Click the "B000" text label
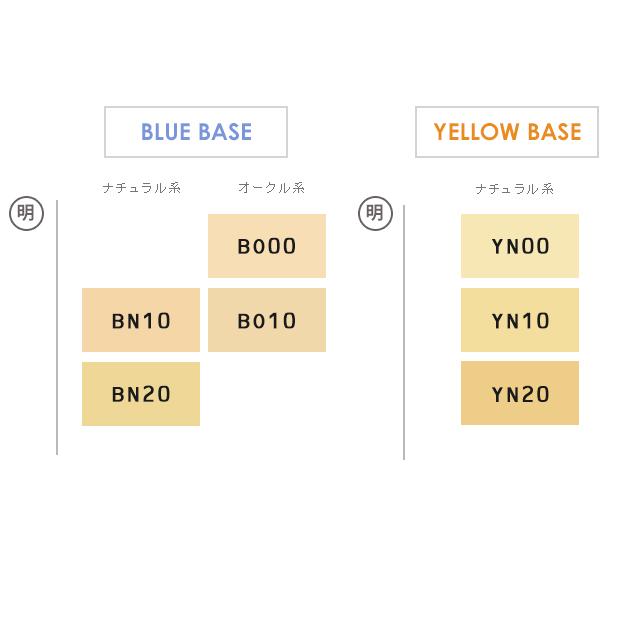 point(267,247)
